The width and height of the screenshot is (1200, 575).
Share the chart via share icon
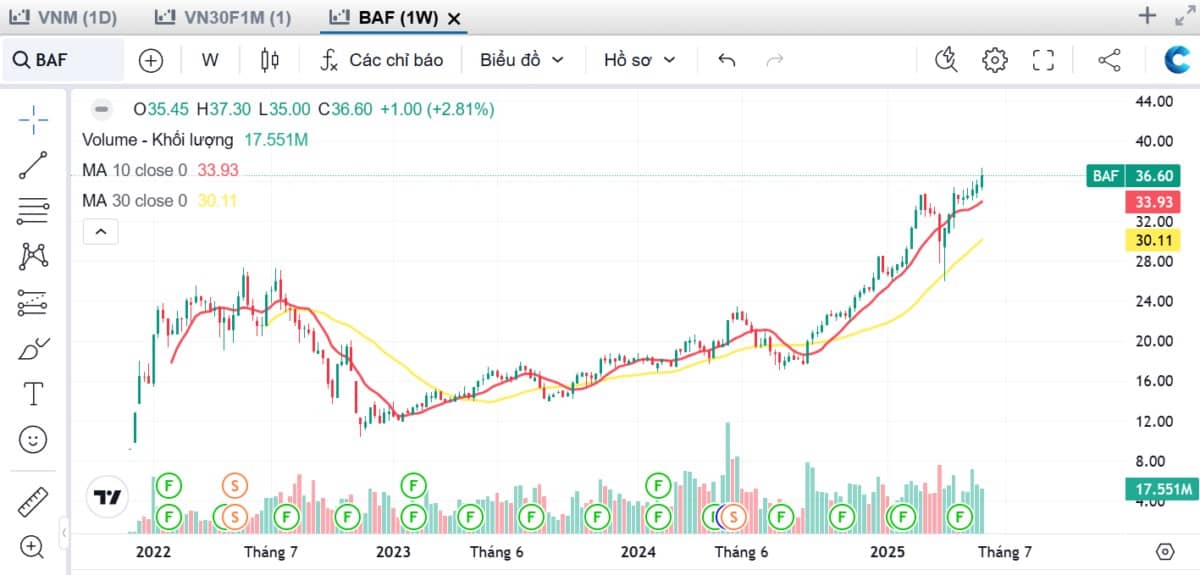point(1109,60)
